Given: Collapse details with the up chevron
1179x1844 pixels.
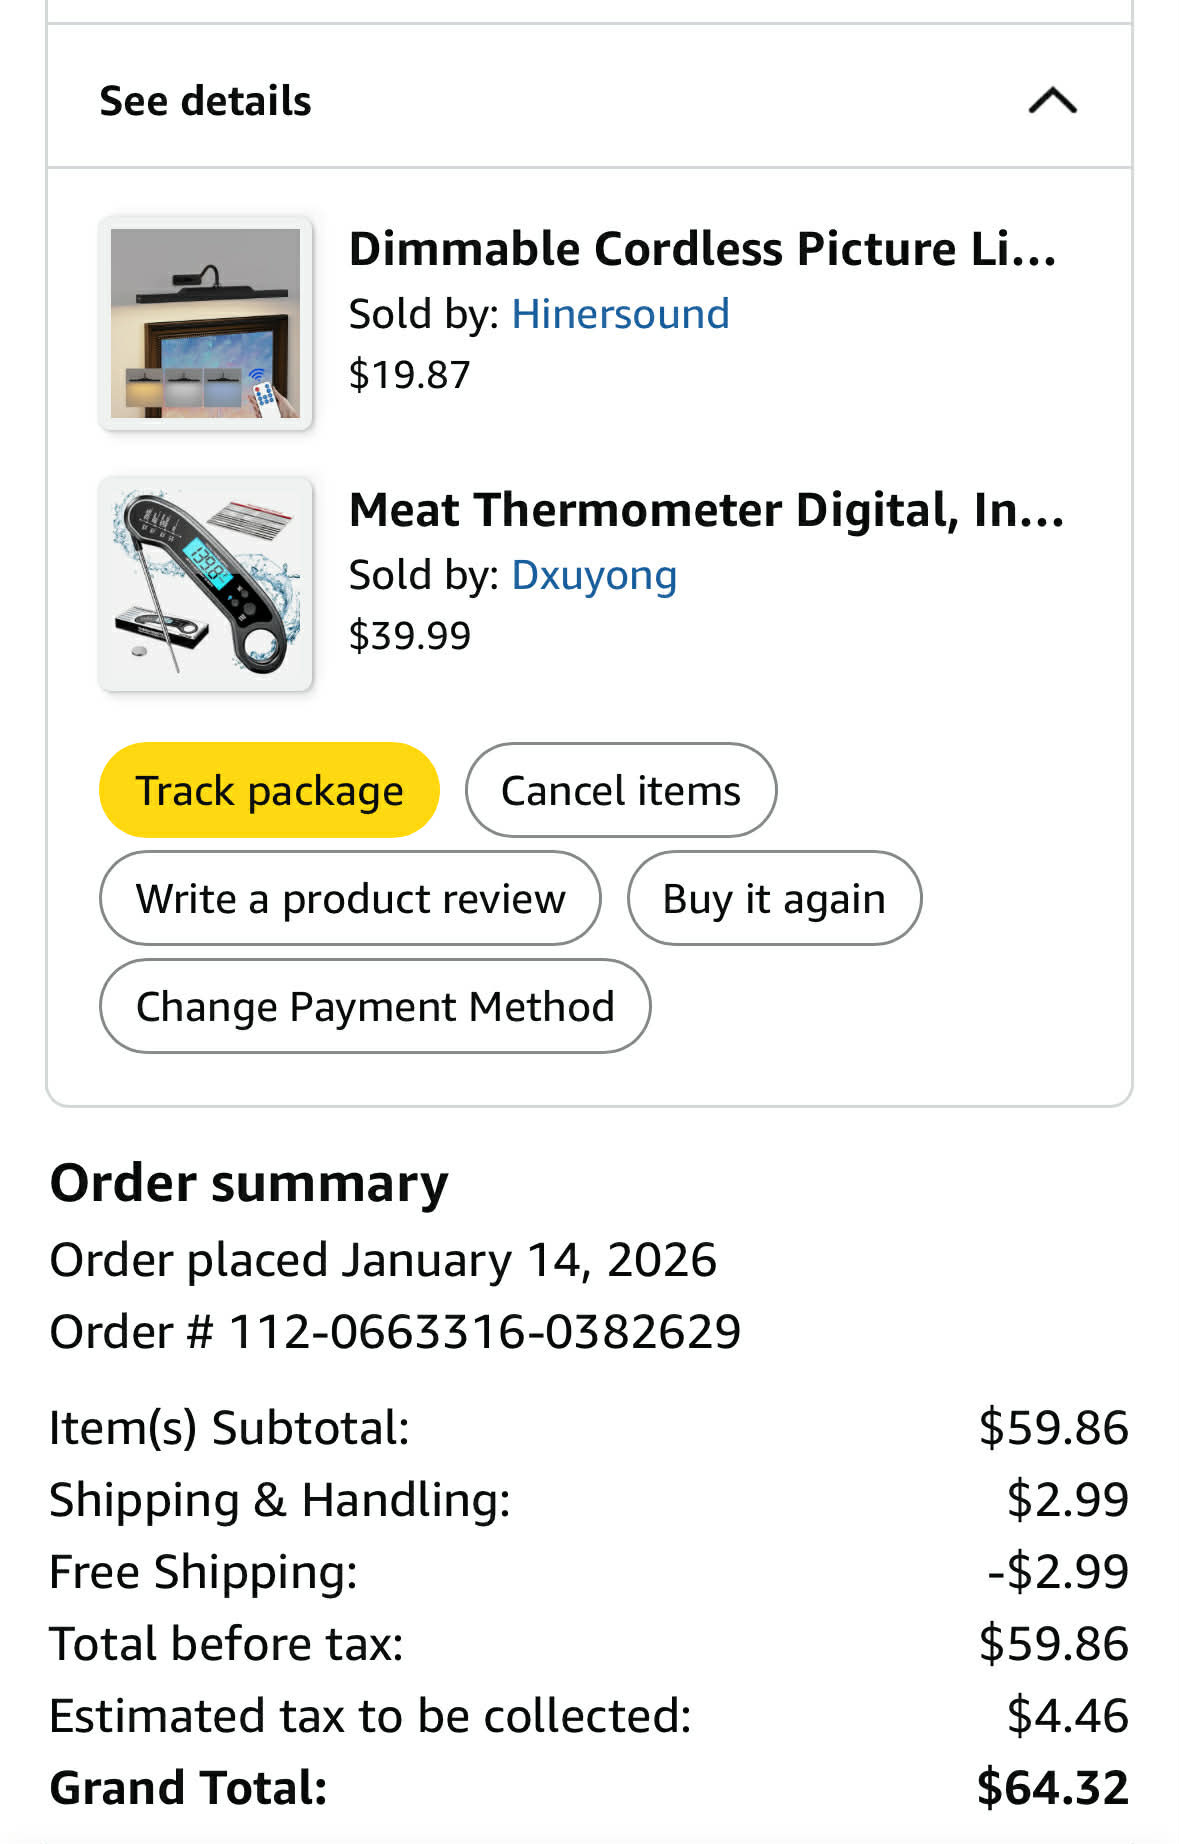Looking at the screenshot, I should tap(1052, 101).
